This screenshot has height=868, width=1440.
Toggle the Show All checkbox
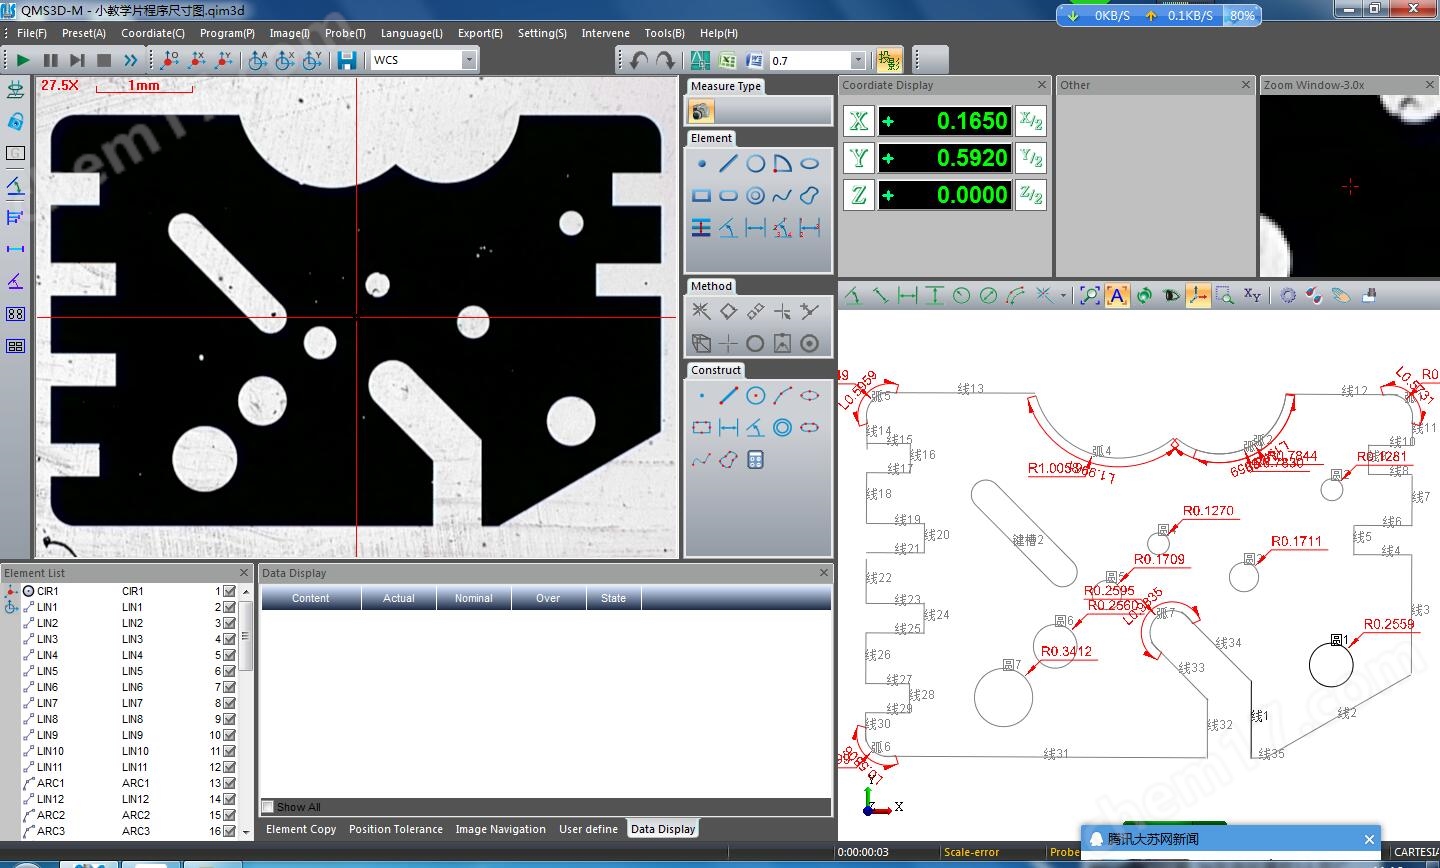click(268, 807)
